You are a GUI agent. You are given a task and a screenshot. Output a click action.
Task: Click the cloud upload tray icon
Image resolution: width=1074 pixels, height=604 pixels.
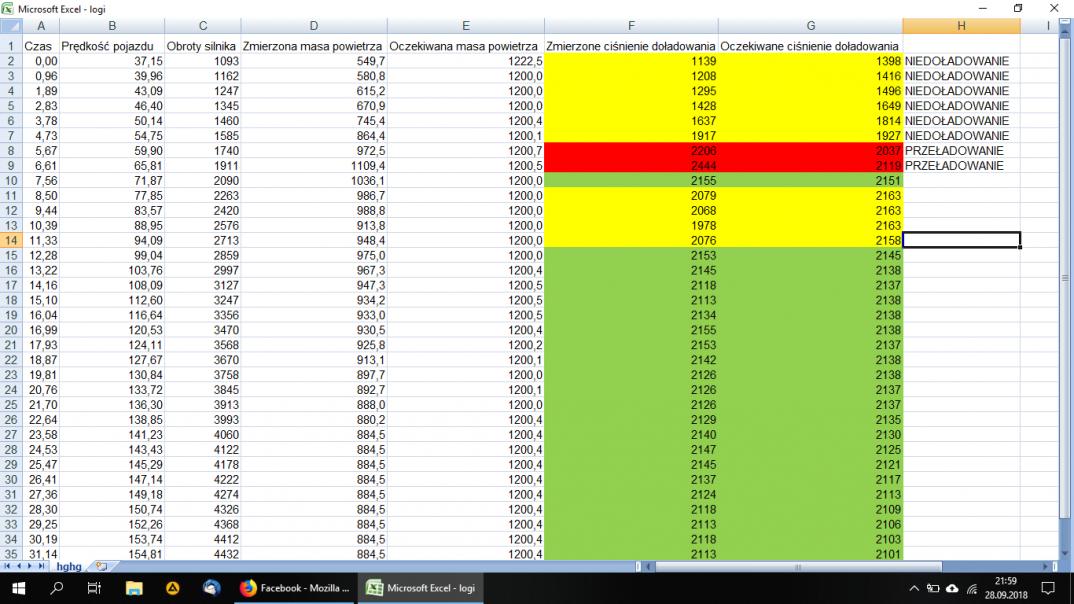point(952,588)
